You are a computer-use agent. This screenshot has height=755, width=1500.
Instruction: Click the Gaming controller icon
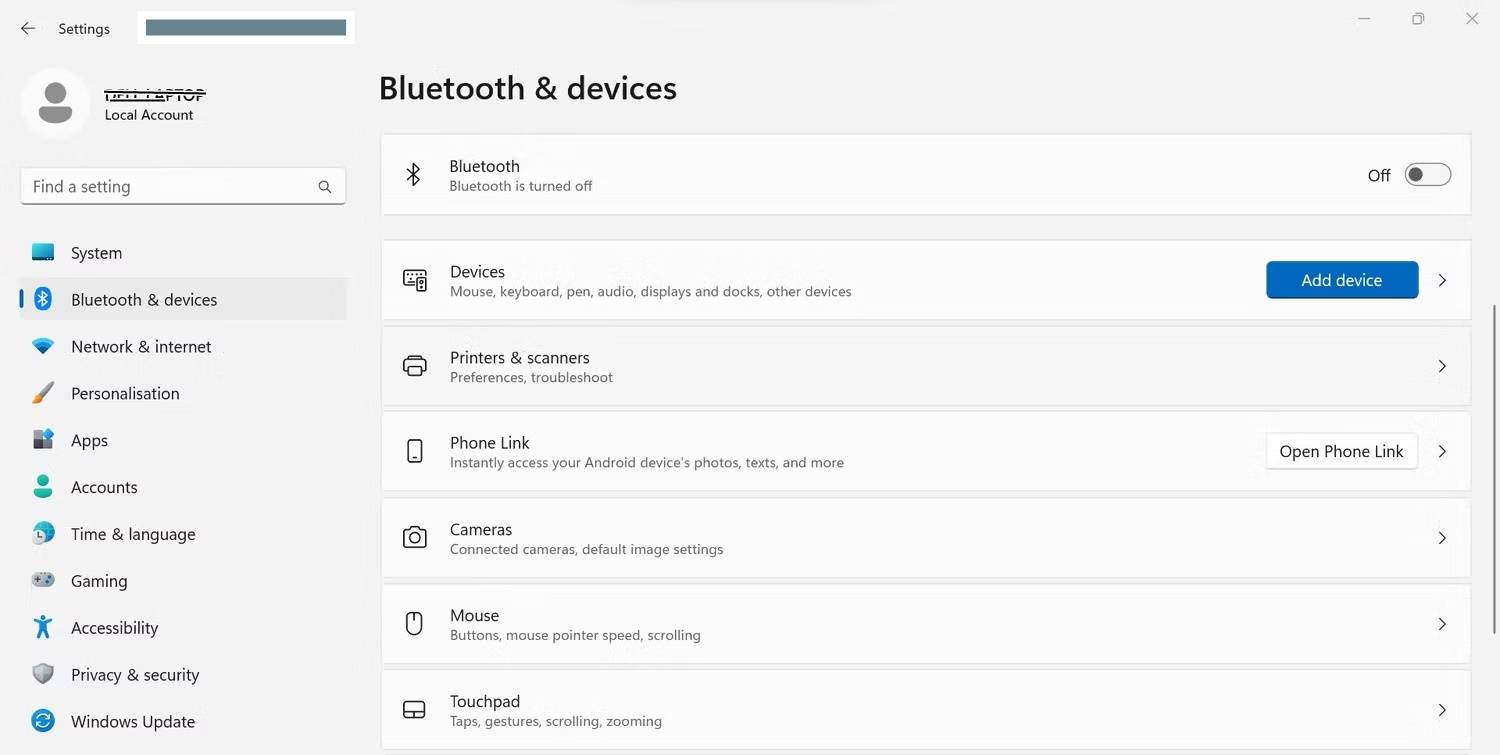click(x=43, y=580)
